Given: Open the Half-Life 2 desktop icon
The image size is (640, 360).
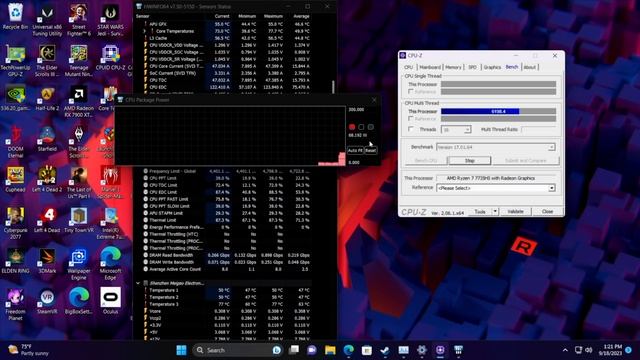Looking at the screenshot, I should [47, 98].
